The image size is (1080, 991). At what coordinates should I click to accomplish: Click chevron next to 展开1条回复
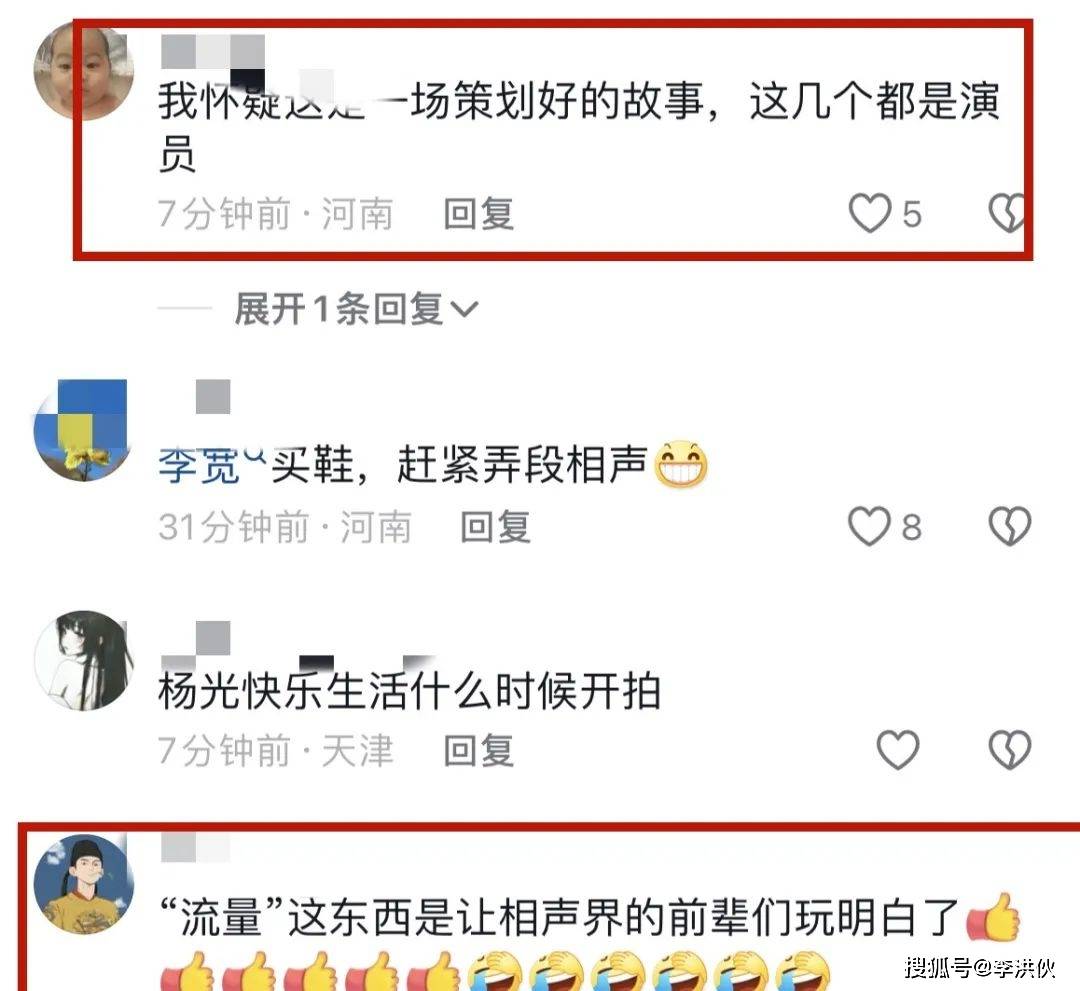(x=464, y=309)
